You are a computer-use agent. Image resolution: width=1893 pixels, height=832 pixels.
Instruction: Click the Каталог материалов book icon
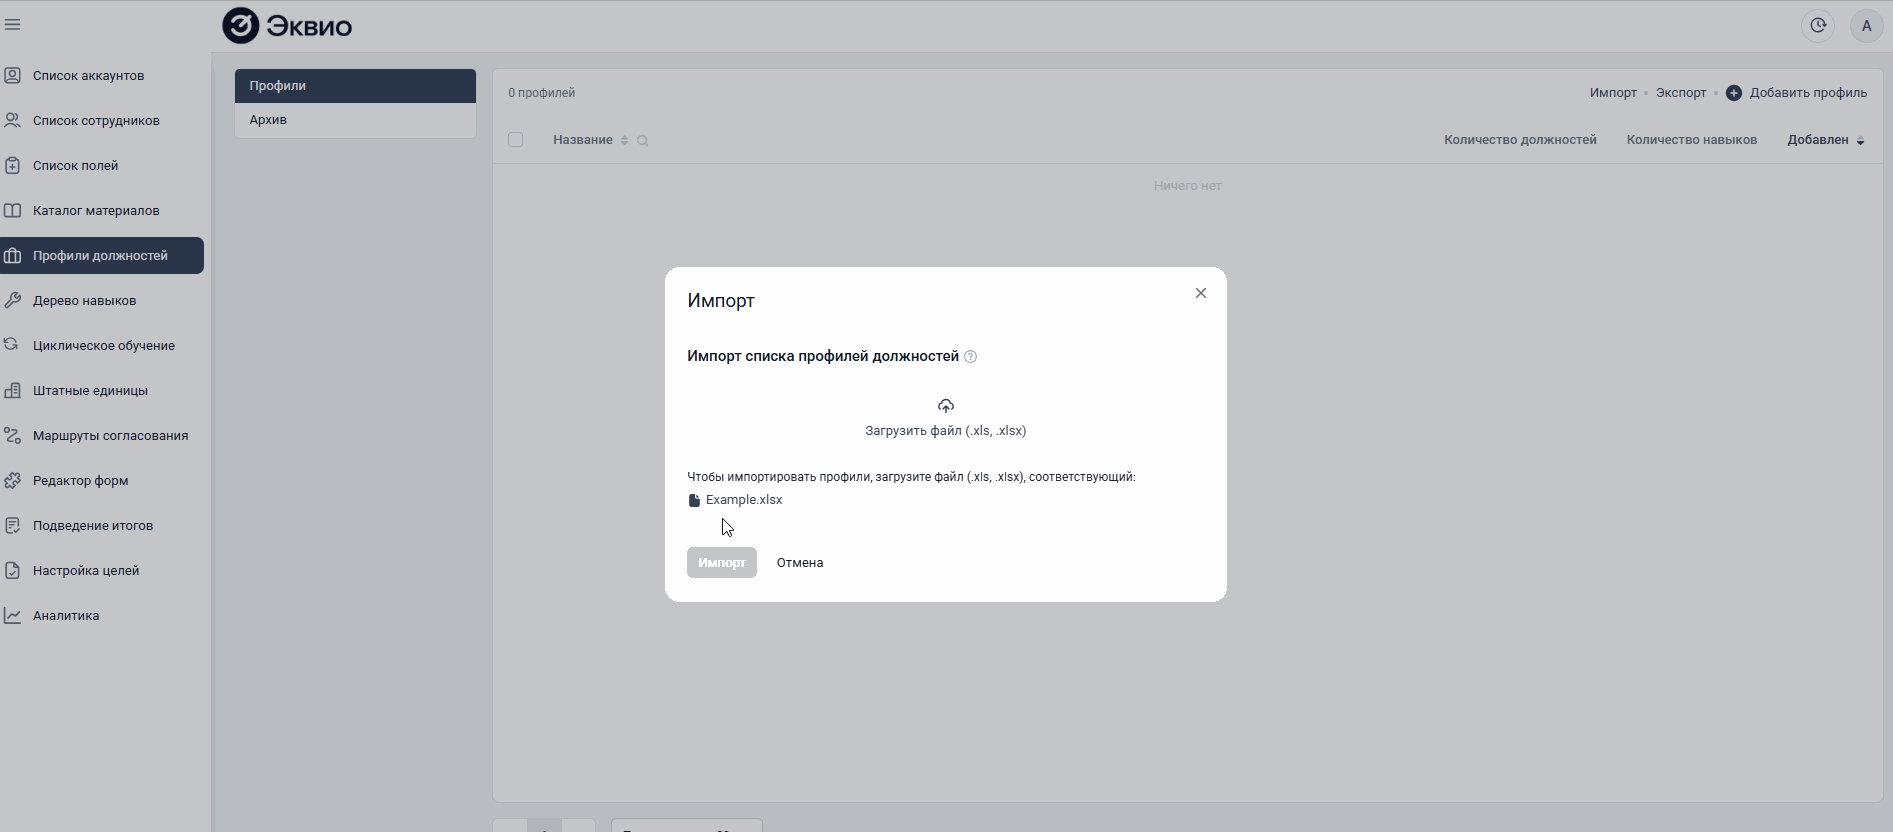click(x=13, y=210)
